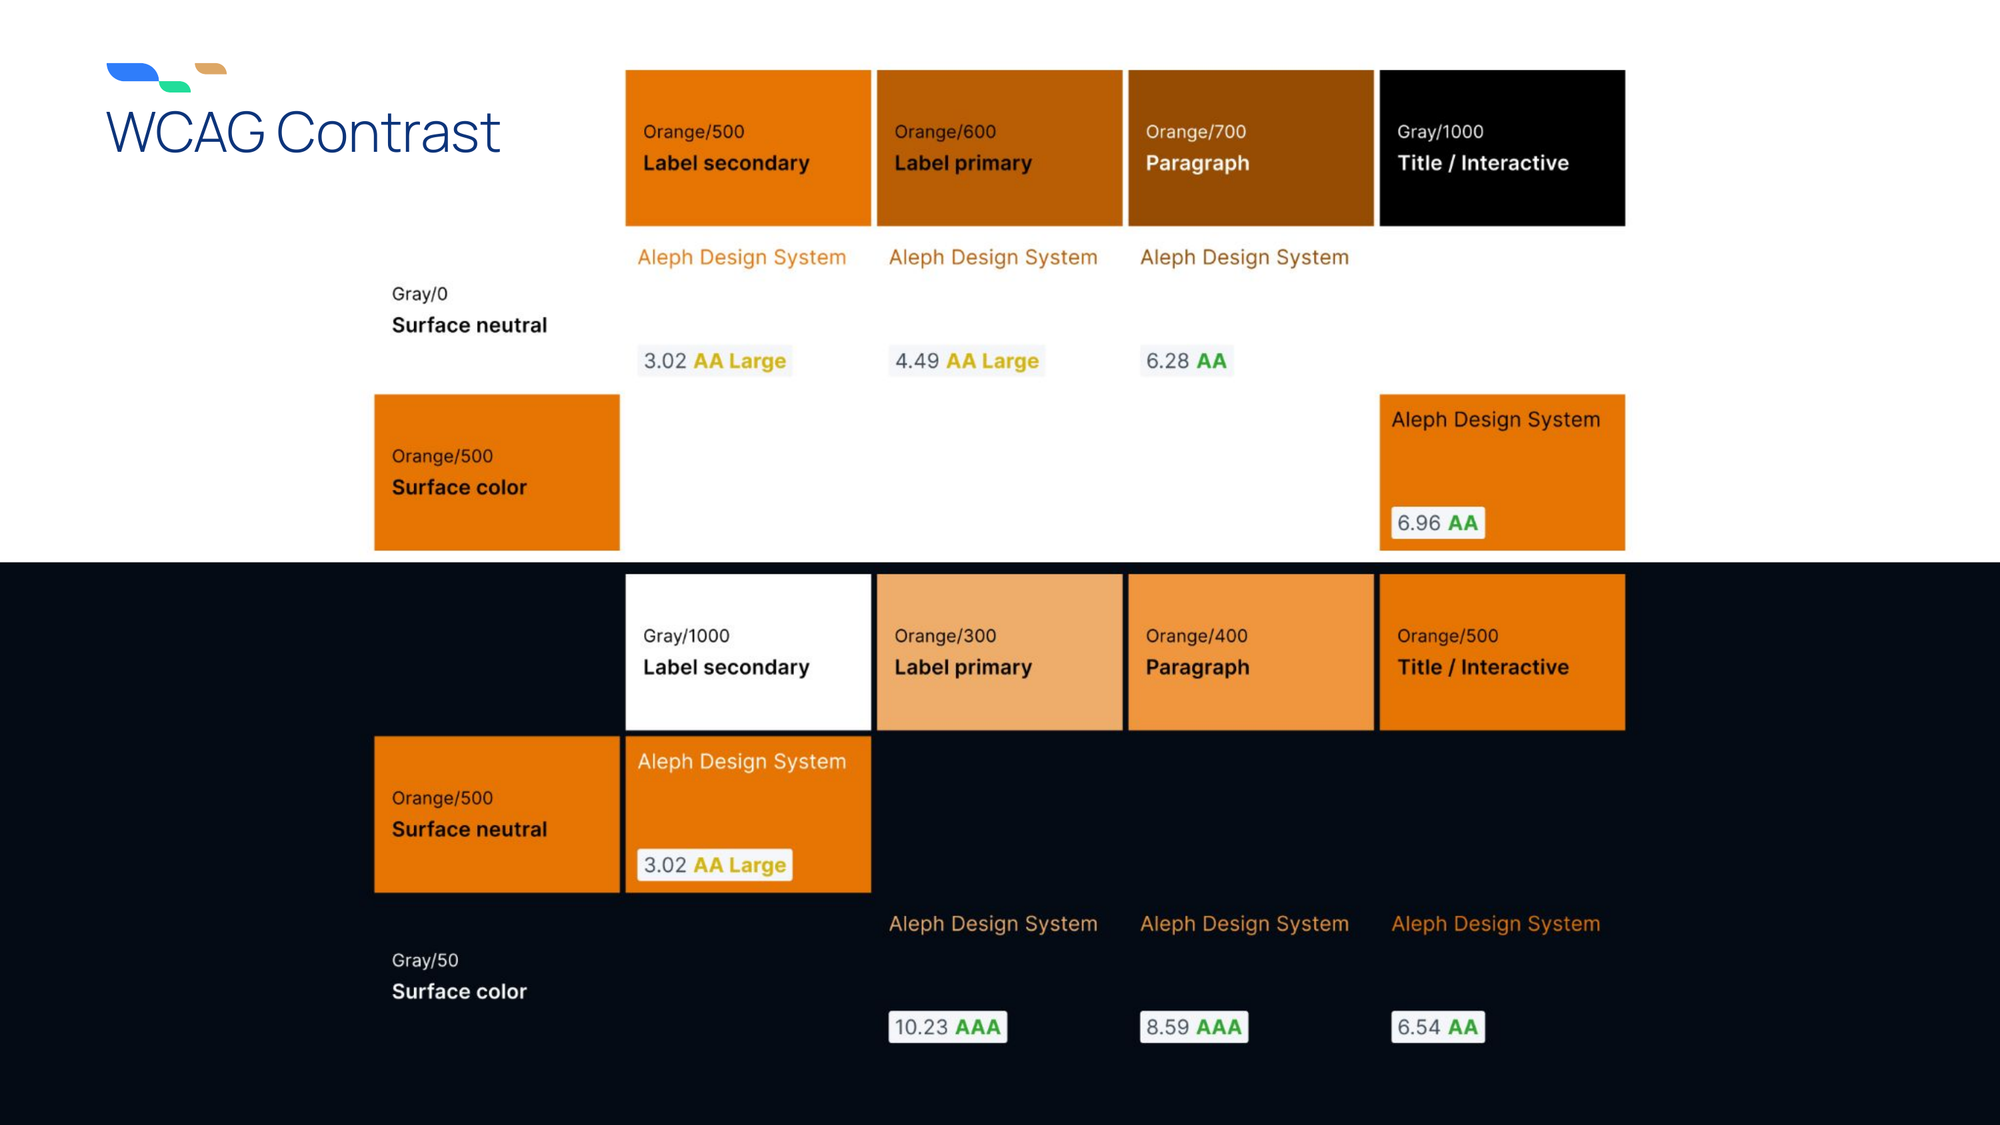Click the Orange/500 Surface color swatch
This screenshot has height=1125, width=2000.
coord(496,472)
